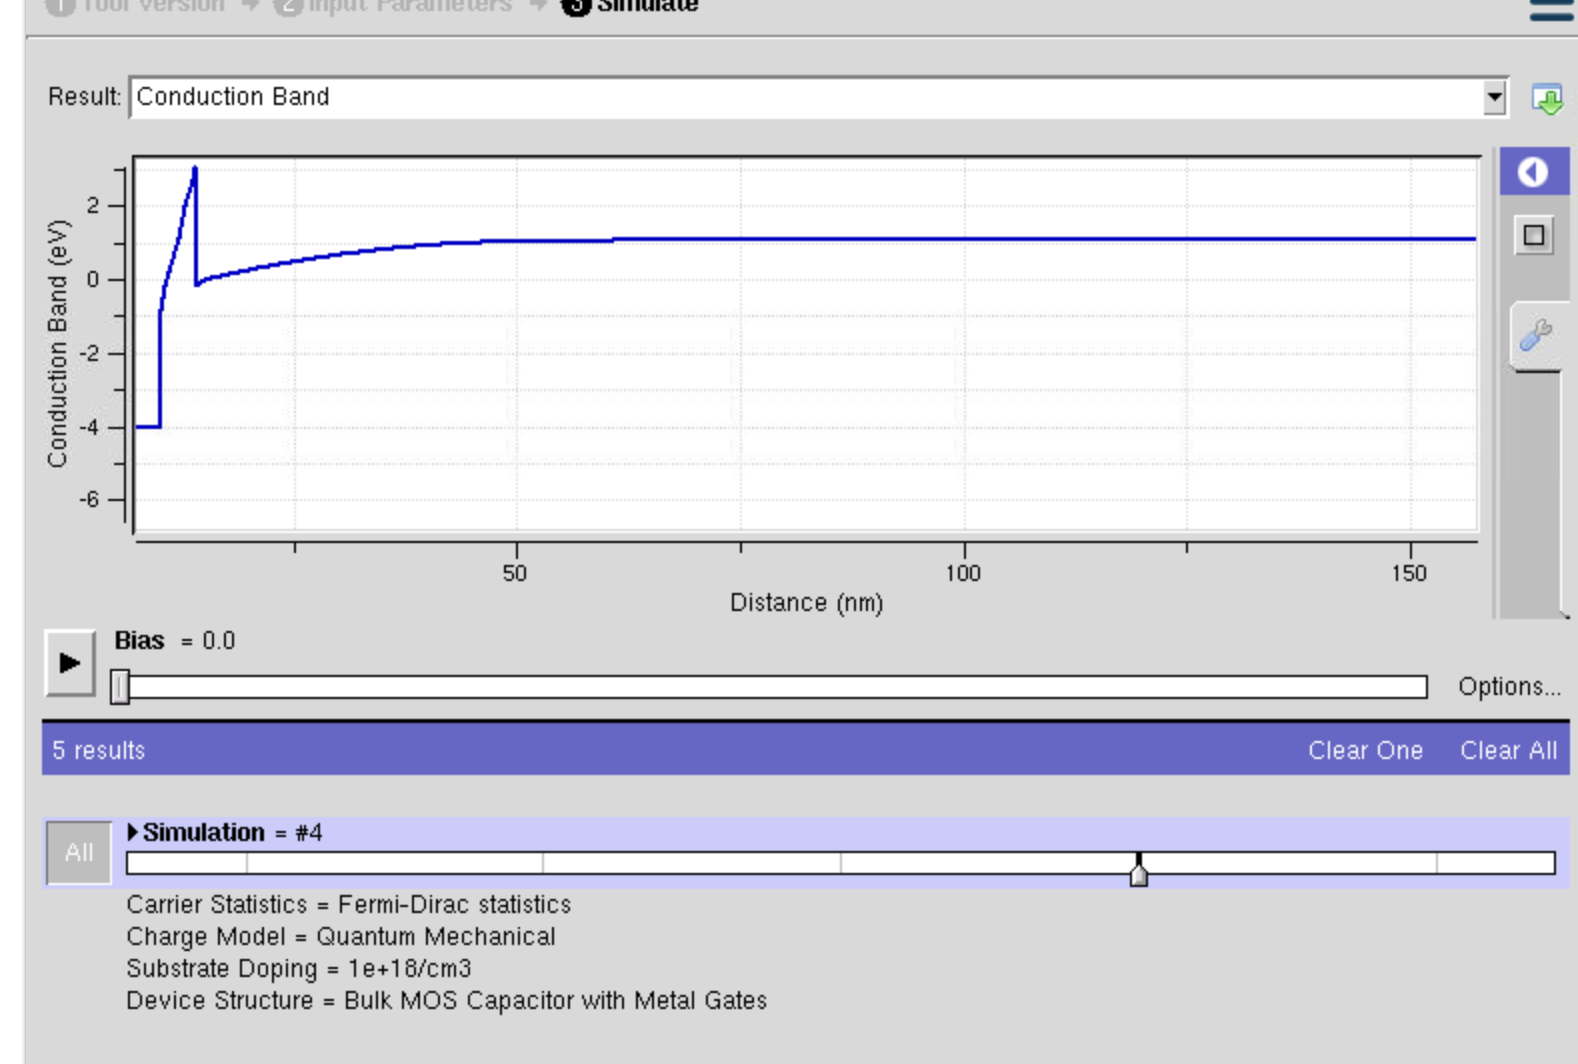Play the Bias sequence animation

tap(70, 662)
